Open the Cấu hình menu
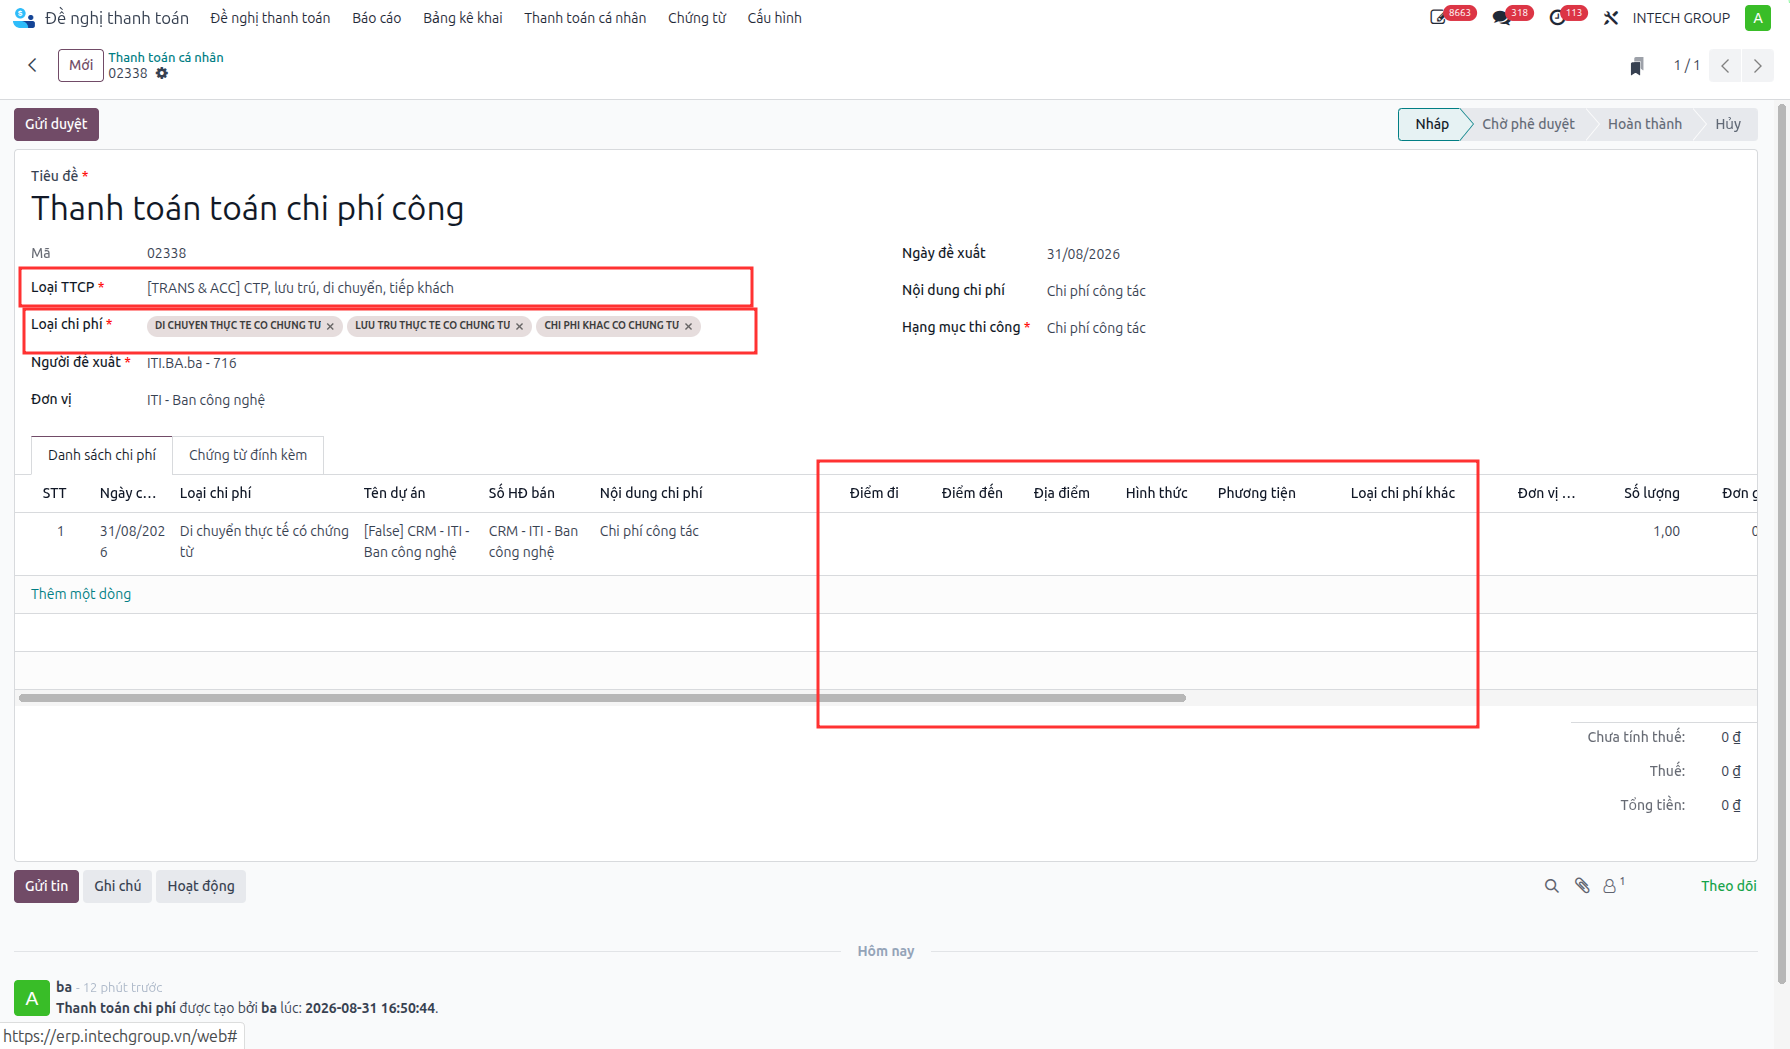This screenshot has width=1790, height=1049. [x=775, y=18]
